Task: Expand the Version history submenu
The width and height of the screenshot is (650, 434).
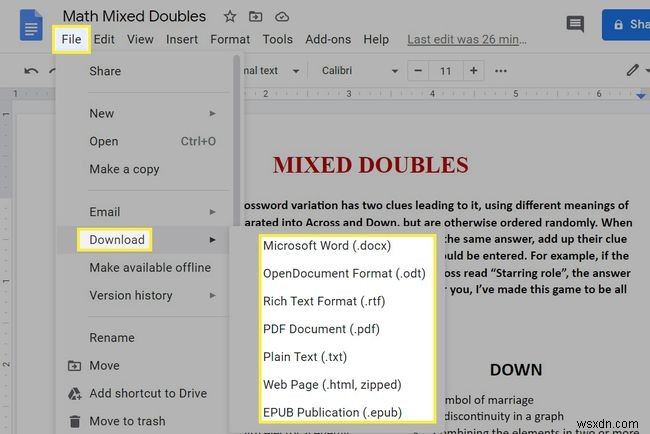Action: (x=143, y=295)
